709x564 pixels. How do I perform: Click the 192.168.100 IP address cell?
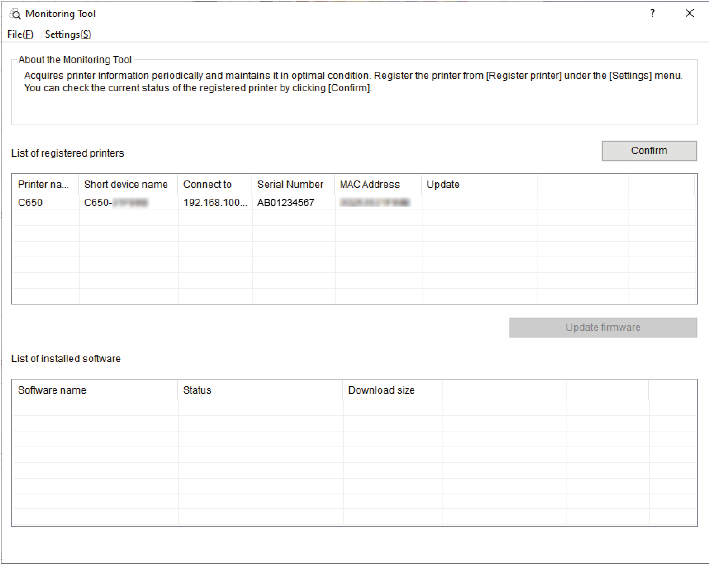(214, 202)
